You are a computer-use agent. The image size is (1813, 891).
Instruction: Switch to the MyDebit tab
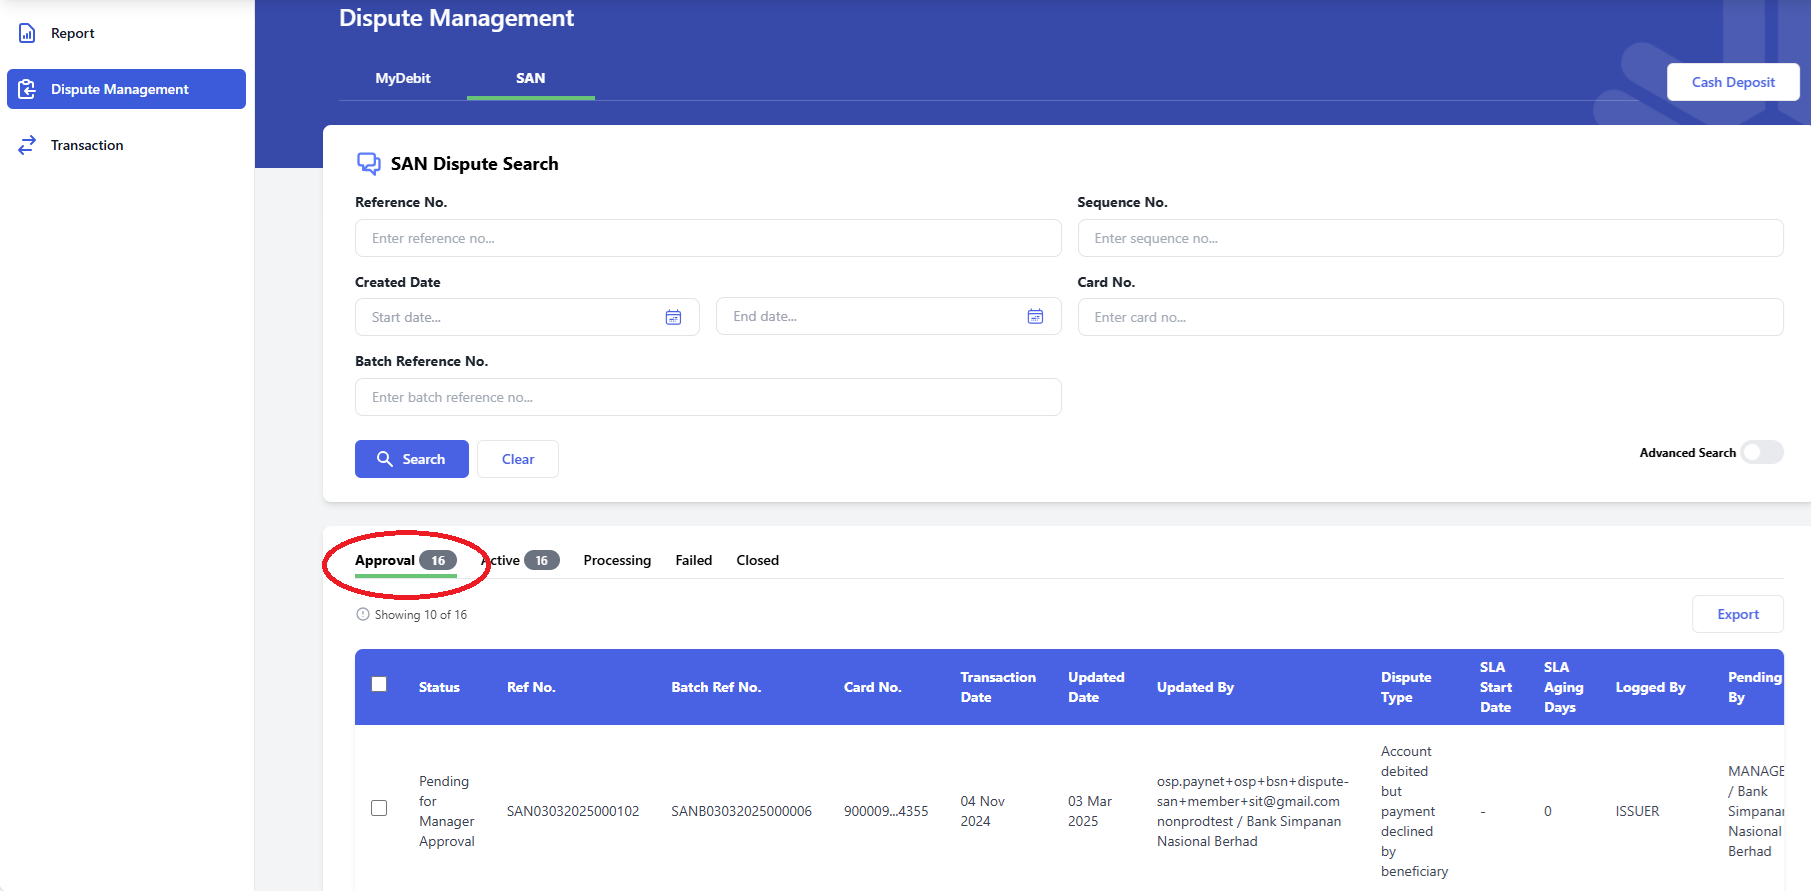click(403, 78)
